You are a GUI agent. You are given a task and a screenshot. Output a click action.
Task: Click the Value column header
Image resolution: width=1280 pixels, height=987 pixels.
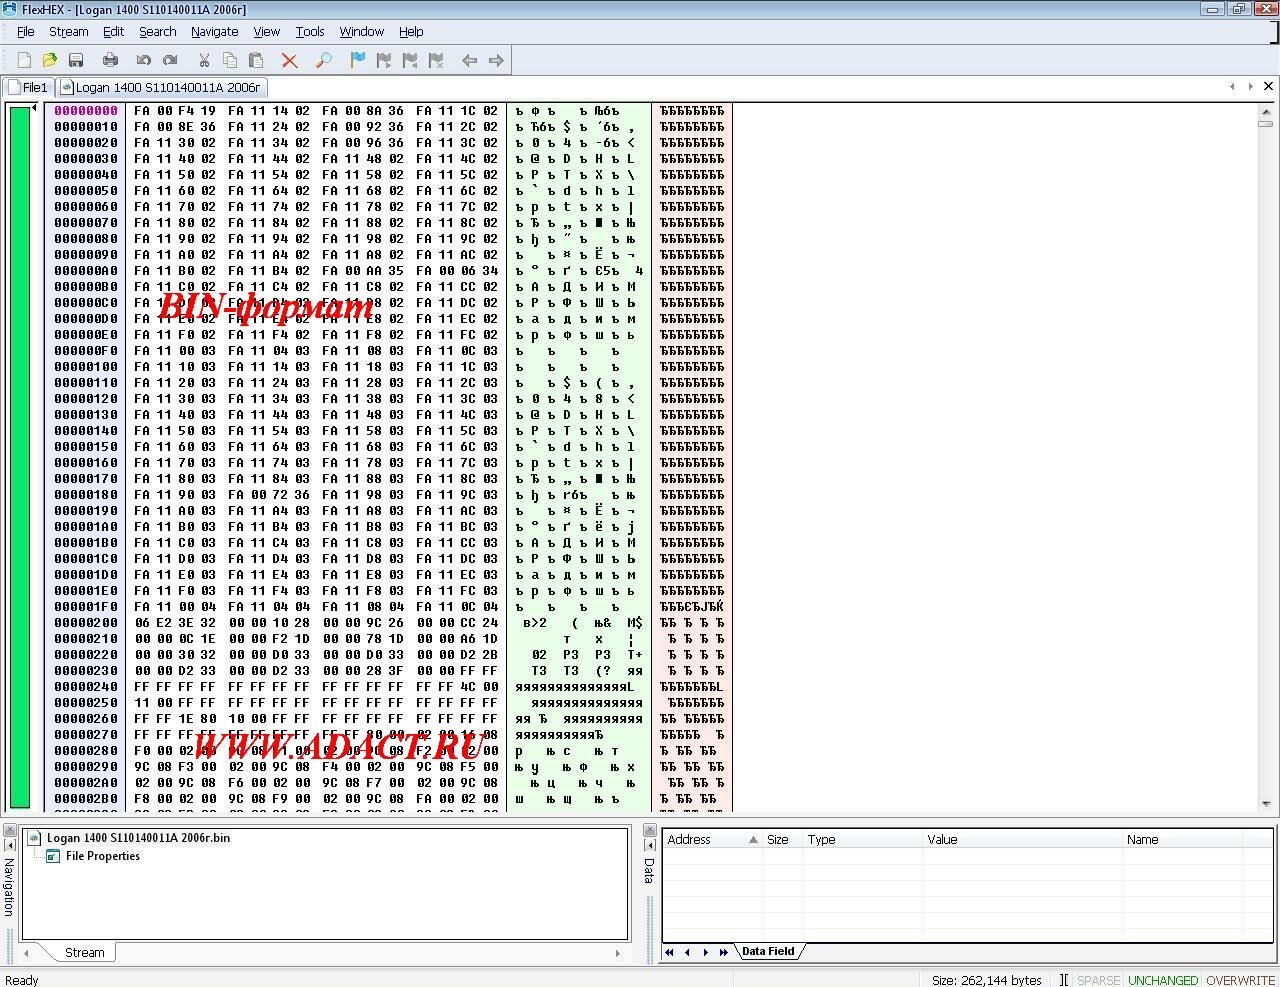1022,839
